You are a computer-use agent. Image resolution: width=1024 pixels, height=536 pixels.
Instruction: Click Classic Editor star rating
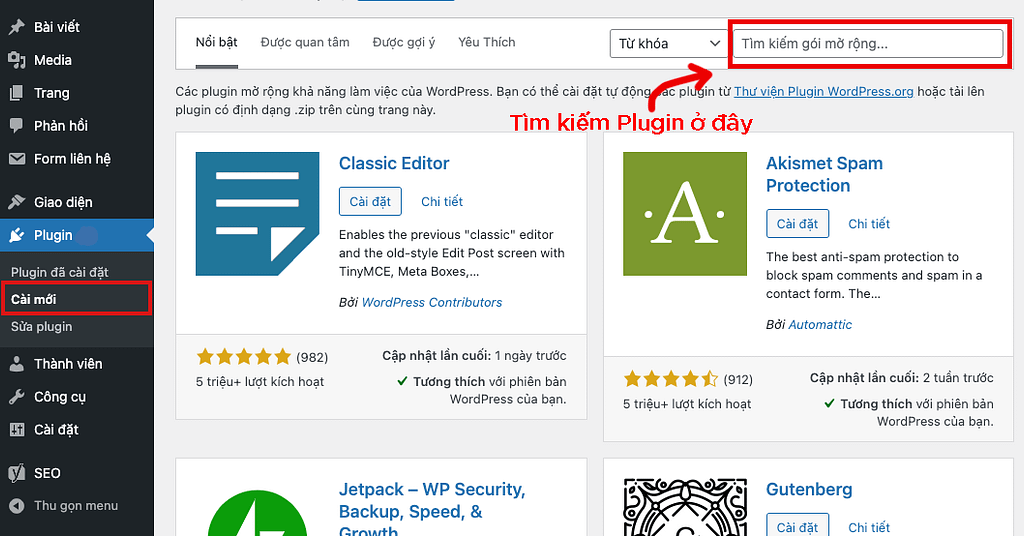[244, 356]
